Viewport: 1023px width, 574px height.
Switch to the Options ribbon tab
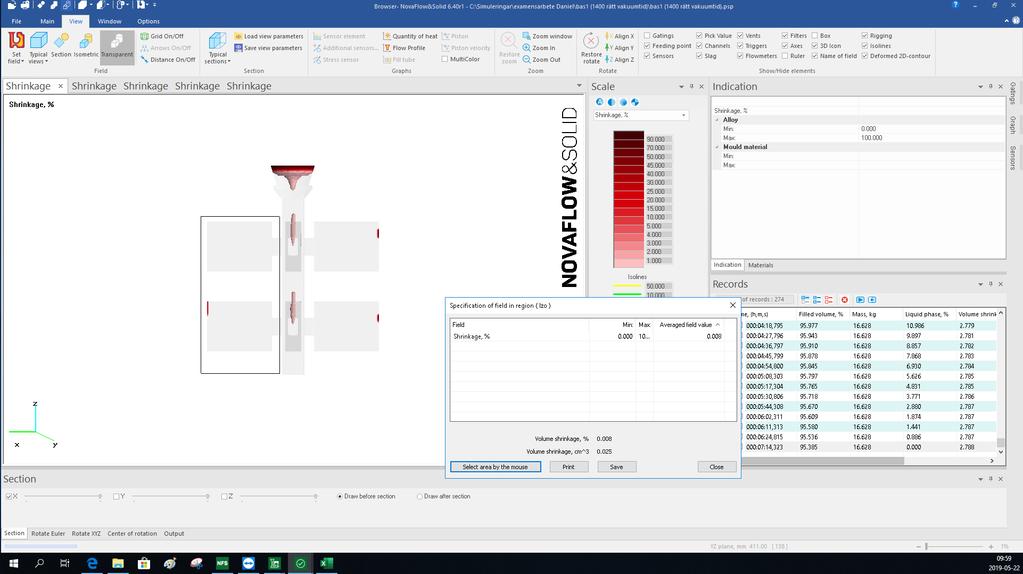tap(149, 21)
